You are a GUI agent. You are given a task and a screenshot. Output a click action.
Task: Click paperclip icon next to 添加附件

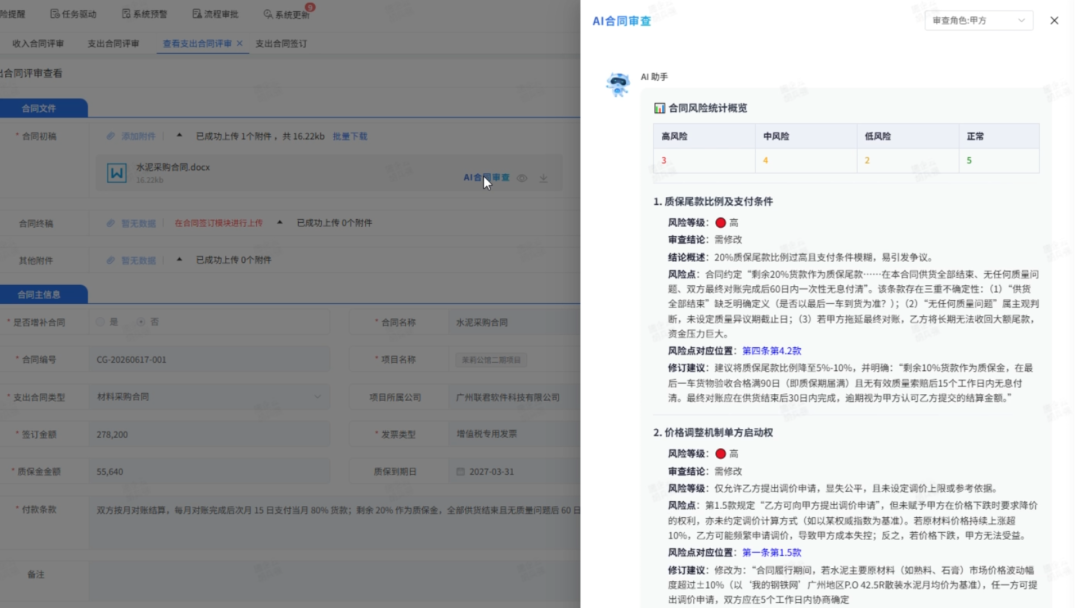pyautogui.click(x=110, y=136)
